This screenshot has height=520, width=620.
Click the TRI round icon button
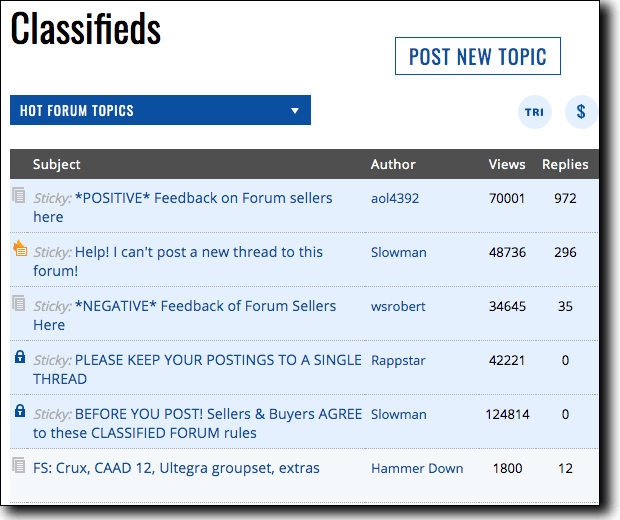(535, 112)
